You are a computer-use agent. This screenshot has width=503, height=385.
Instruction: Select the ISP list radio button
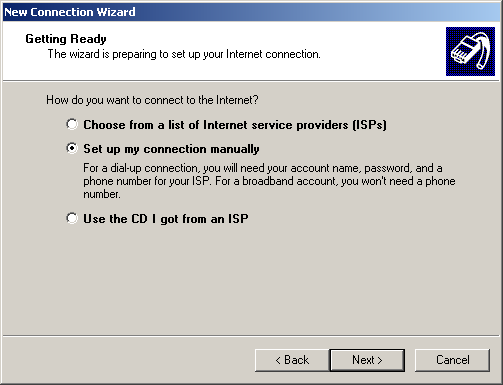72,124
